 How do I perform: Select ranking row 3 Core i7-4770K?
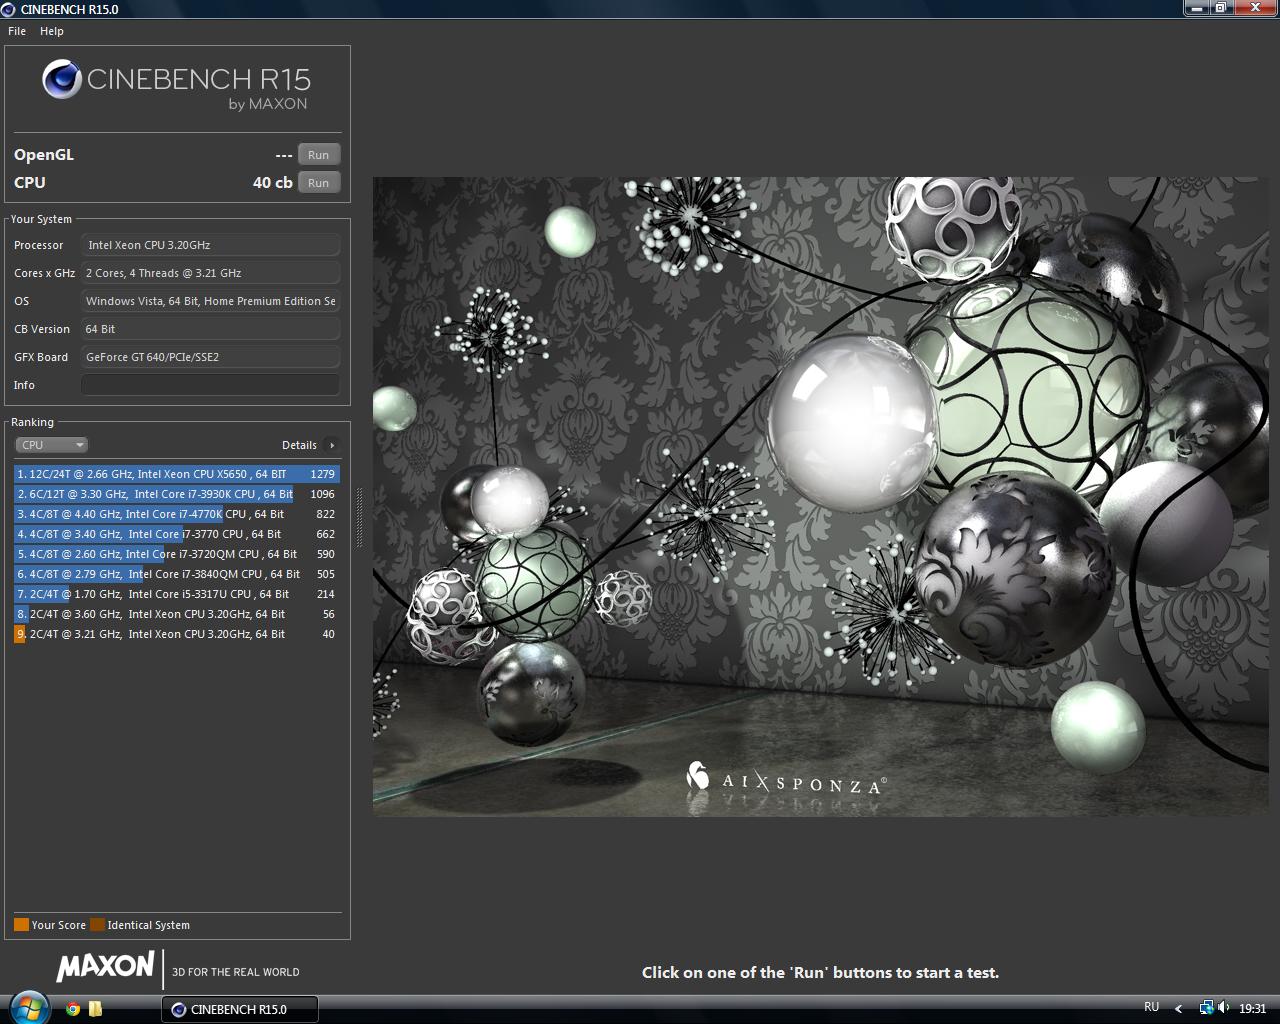tap(177, 514)
